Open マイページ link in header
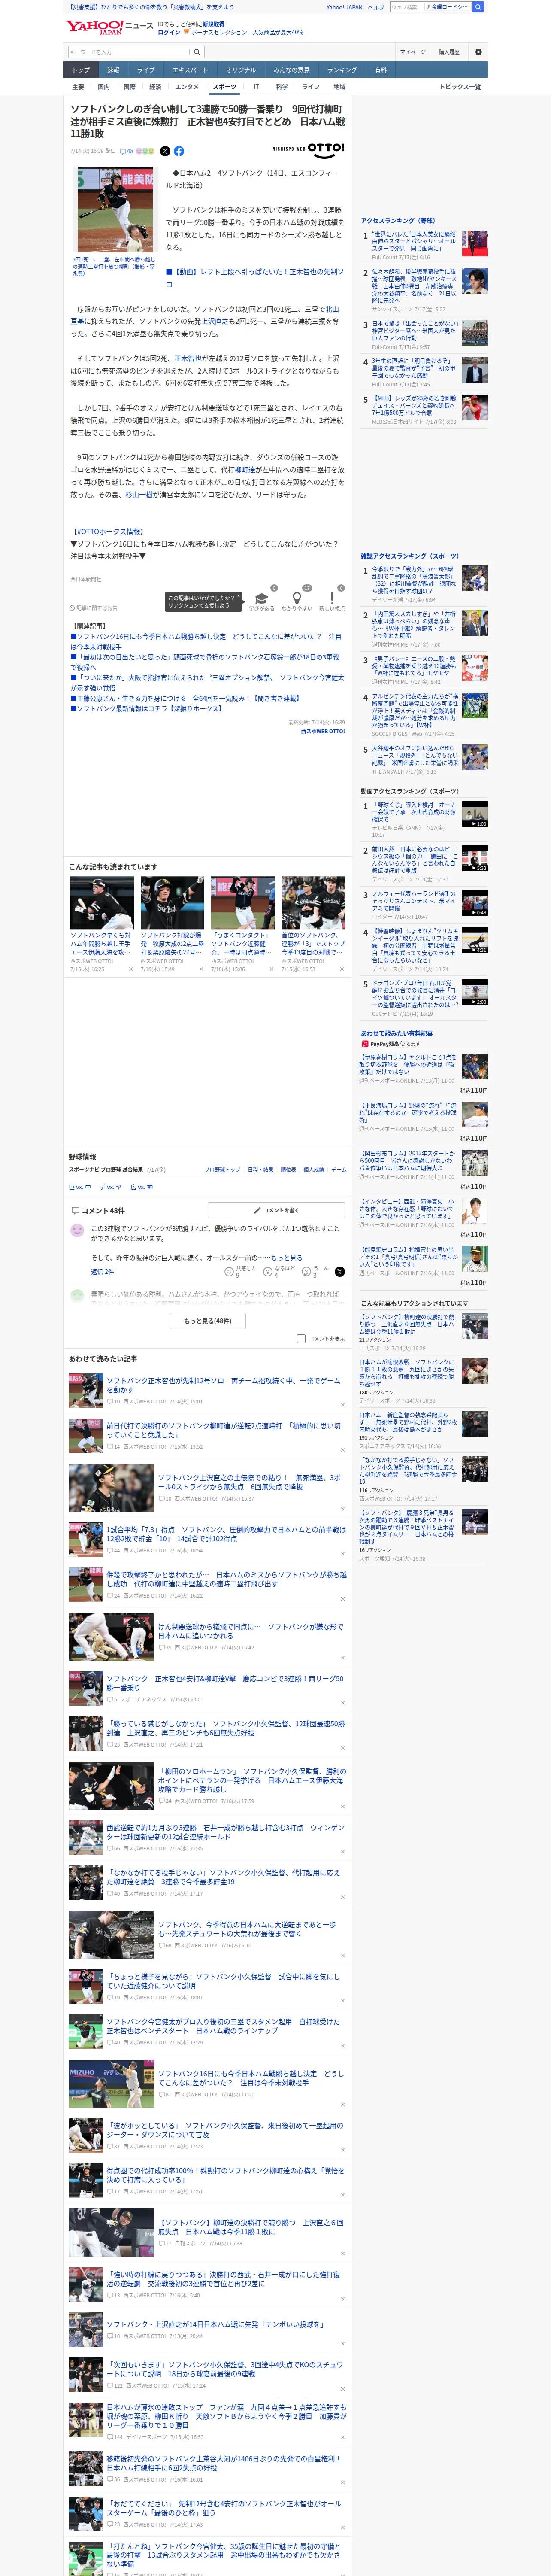Viewport: 551px width, 2576px height. (x=413, y=52)
